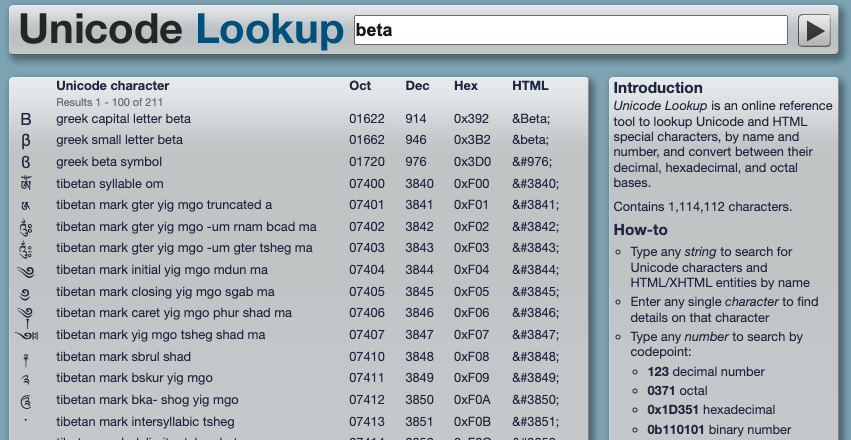Click the HTML entity &Beta;
The width and height of the screenshot is (851, 440).
point(532,119)
